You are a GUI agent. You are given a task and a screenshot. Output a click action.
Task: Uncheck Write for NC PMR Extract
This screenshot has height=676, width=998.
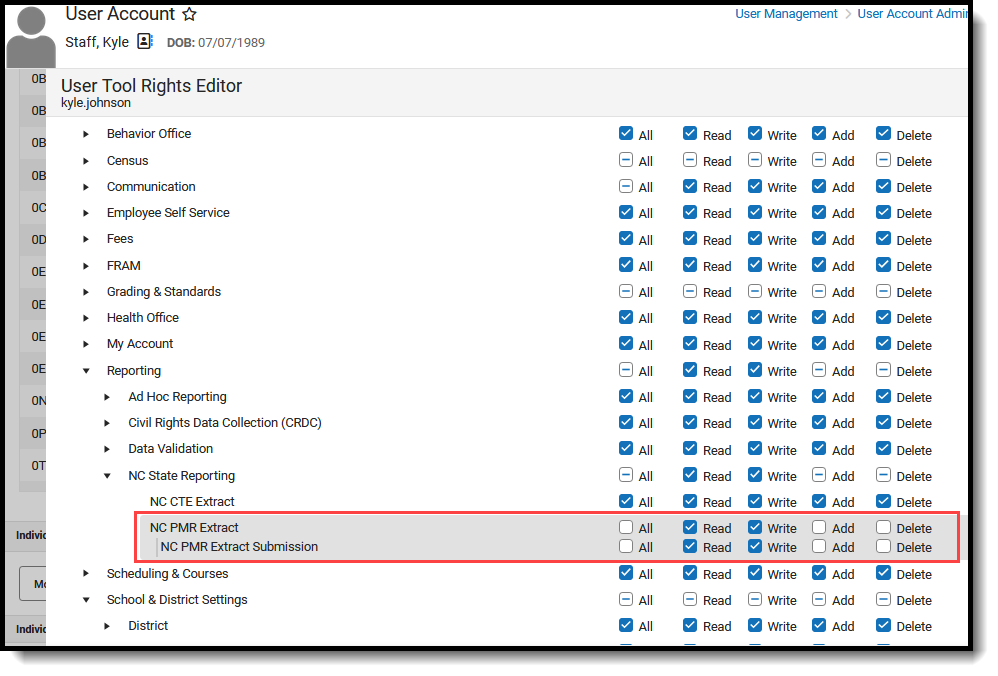point(755,527)
